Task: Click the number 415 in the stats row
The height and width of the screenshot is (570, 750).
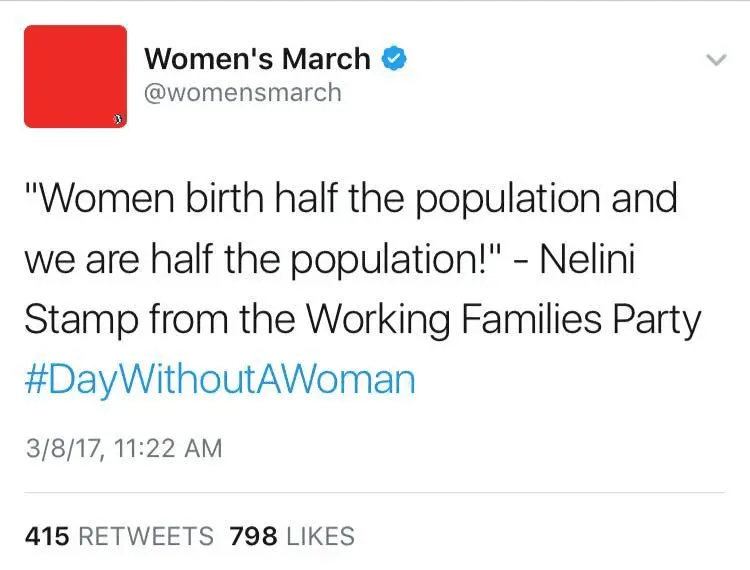Action: tap(47, 536)
